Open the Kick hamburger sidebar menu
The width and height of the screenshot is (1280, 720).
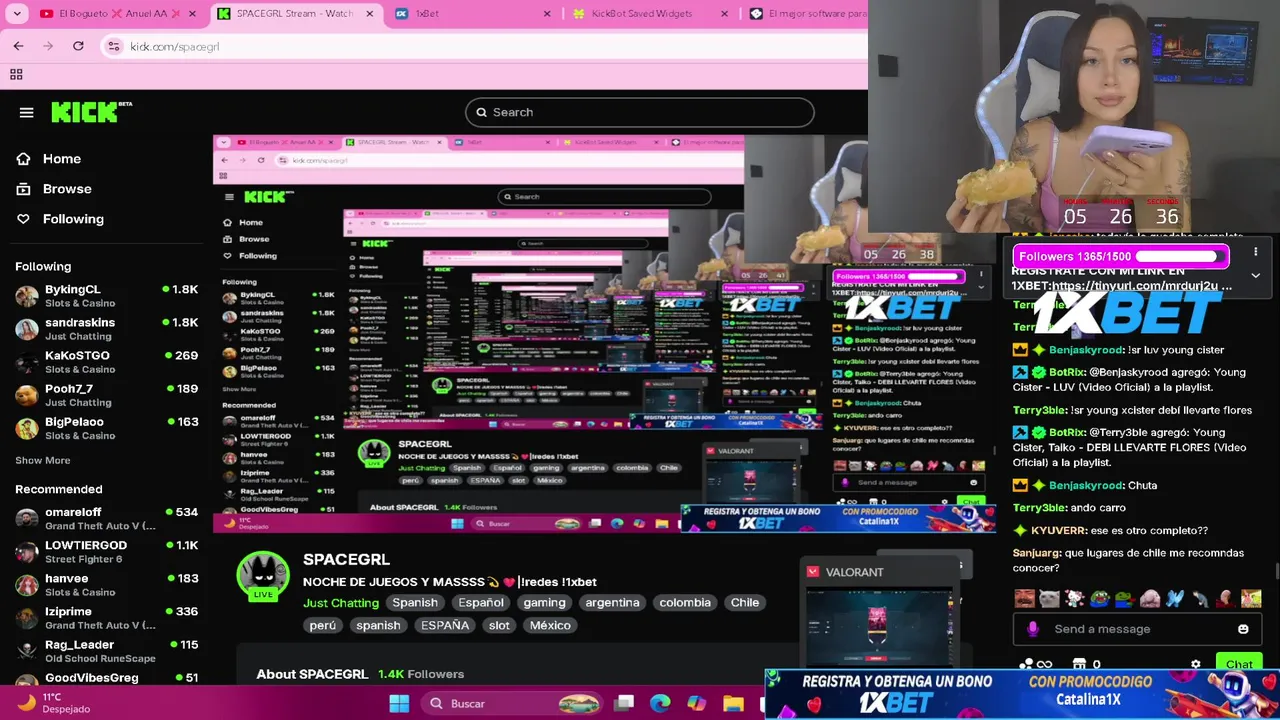coord(27,112)
